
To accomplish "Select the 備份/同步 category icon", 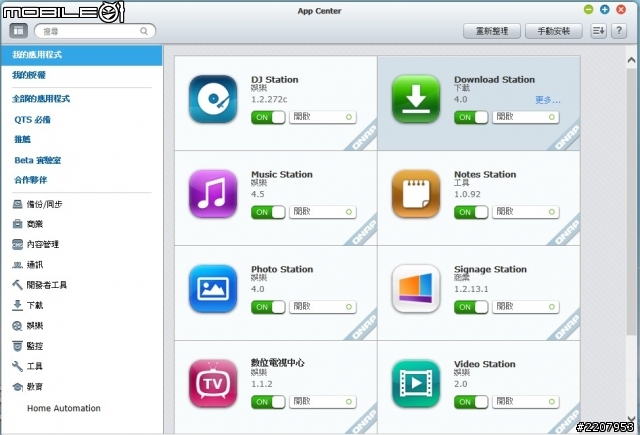I will (17, 204).
